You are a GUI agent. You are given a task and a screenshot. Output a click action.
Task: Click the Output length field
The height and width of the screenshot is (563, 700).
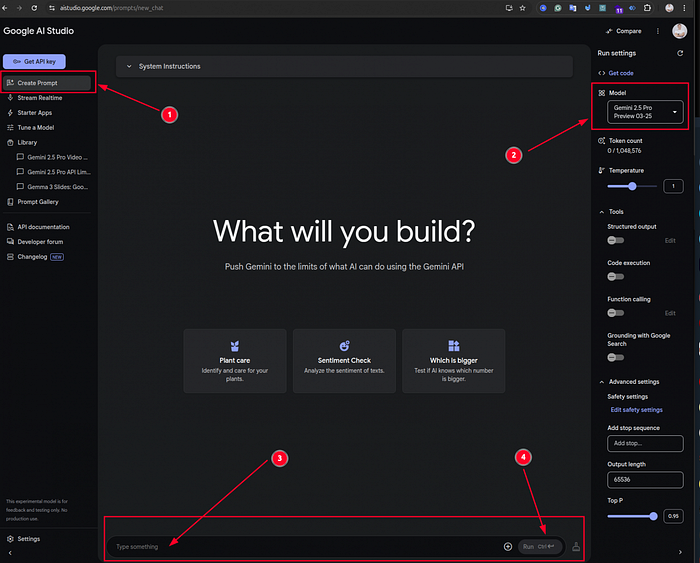645,480
